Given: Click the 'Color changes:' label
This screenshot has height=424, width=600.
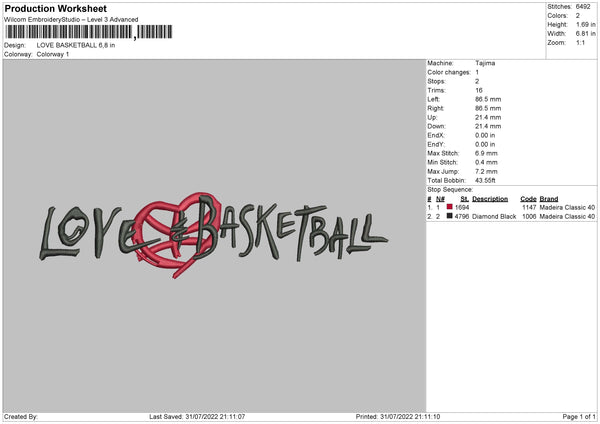Looking at the screenshot, I should [x=449, y=72].
